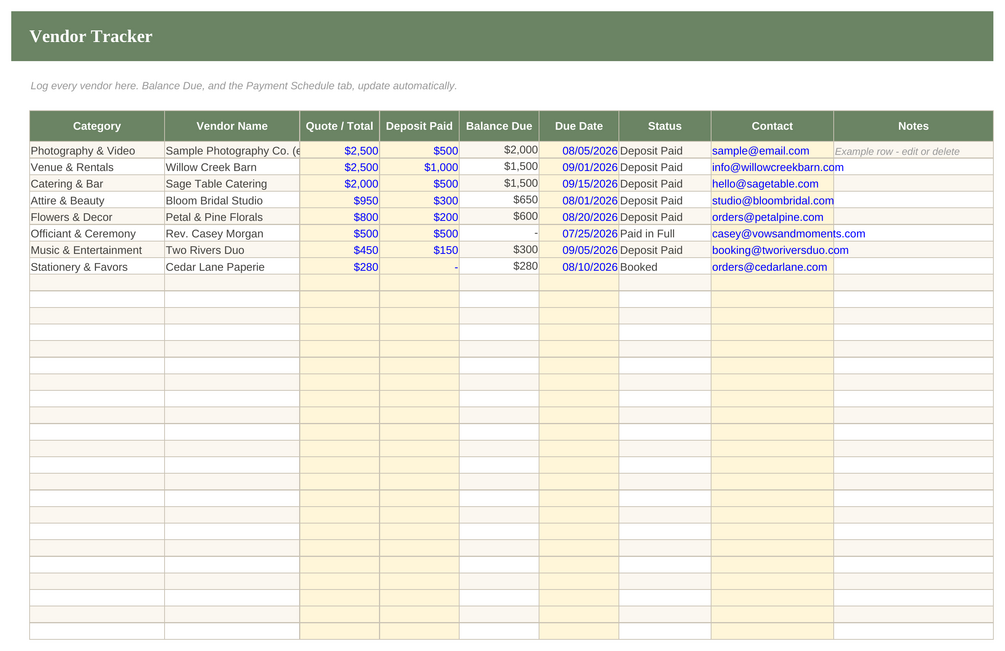Select the Paid in Full status cell

[665, 234]
